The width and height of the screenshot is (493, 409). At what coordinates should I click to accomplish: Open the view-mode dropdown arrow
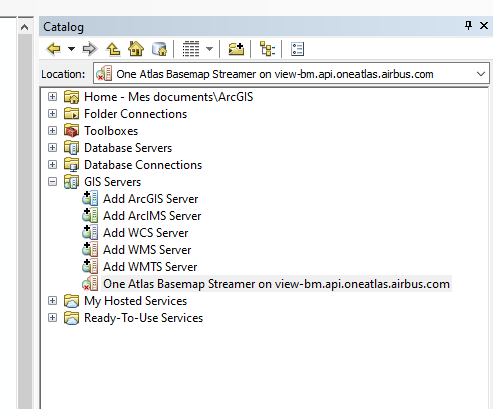pyautogui.click(x=209, y=49)
